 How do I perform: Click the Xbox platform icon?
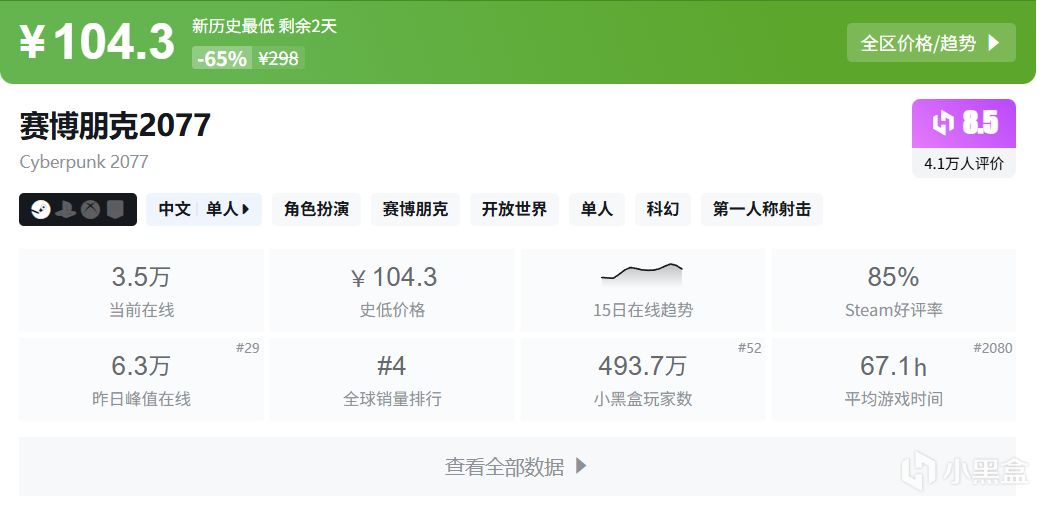pyautogui.click(x=91, y=210)
